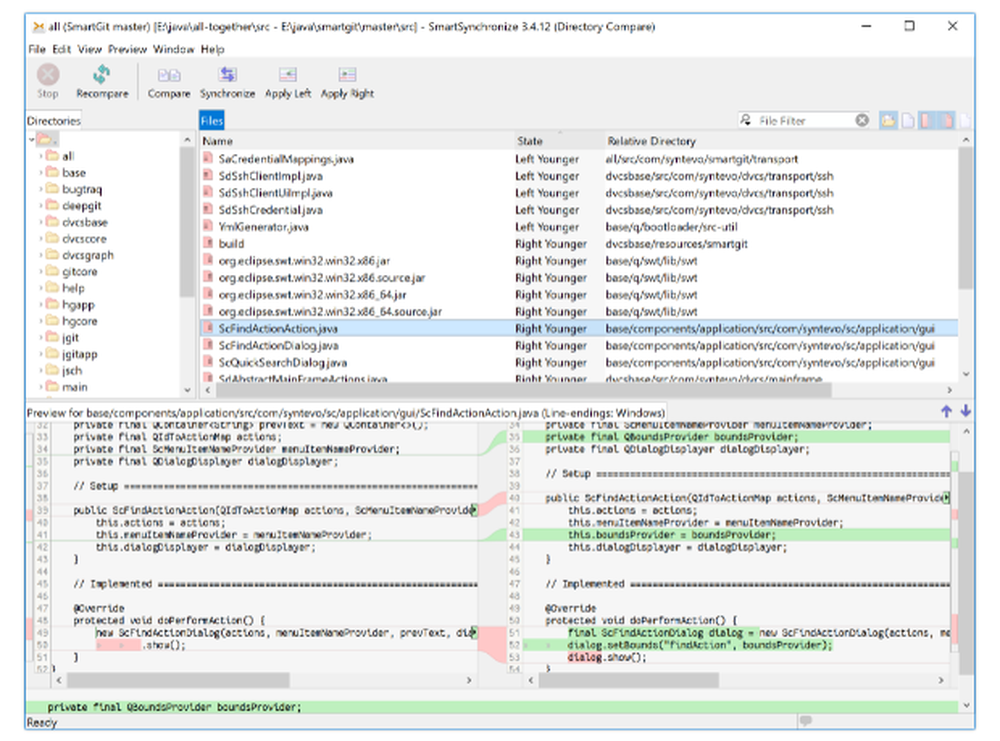Click the file icon of SdSshCredential.java
Image resolution: width=1000 pixels, height=741 pixels.
click(208, 209)
